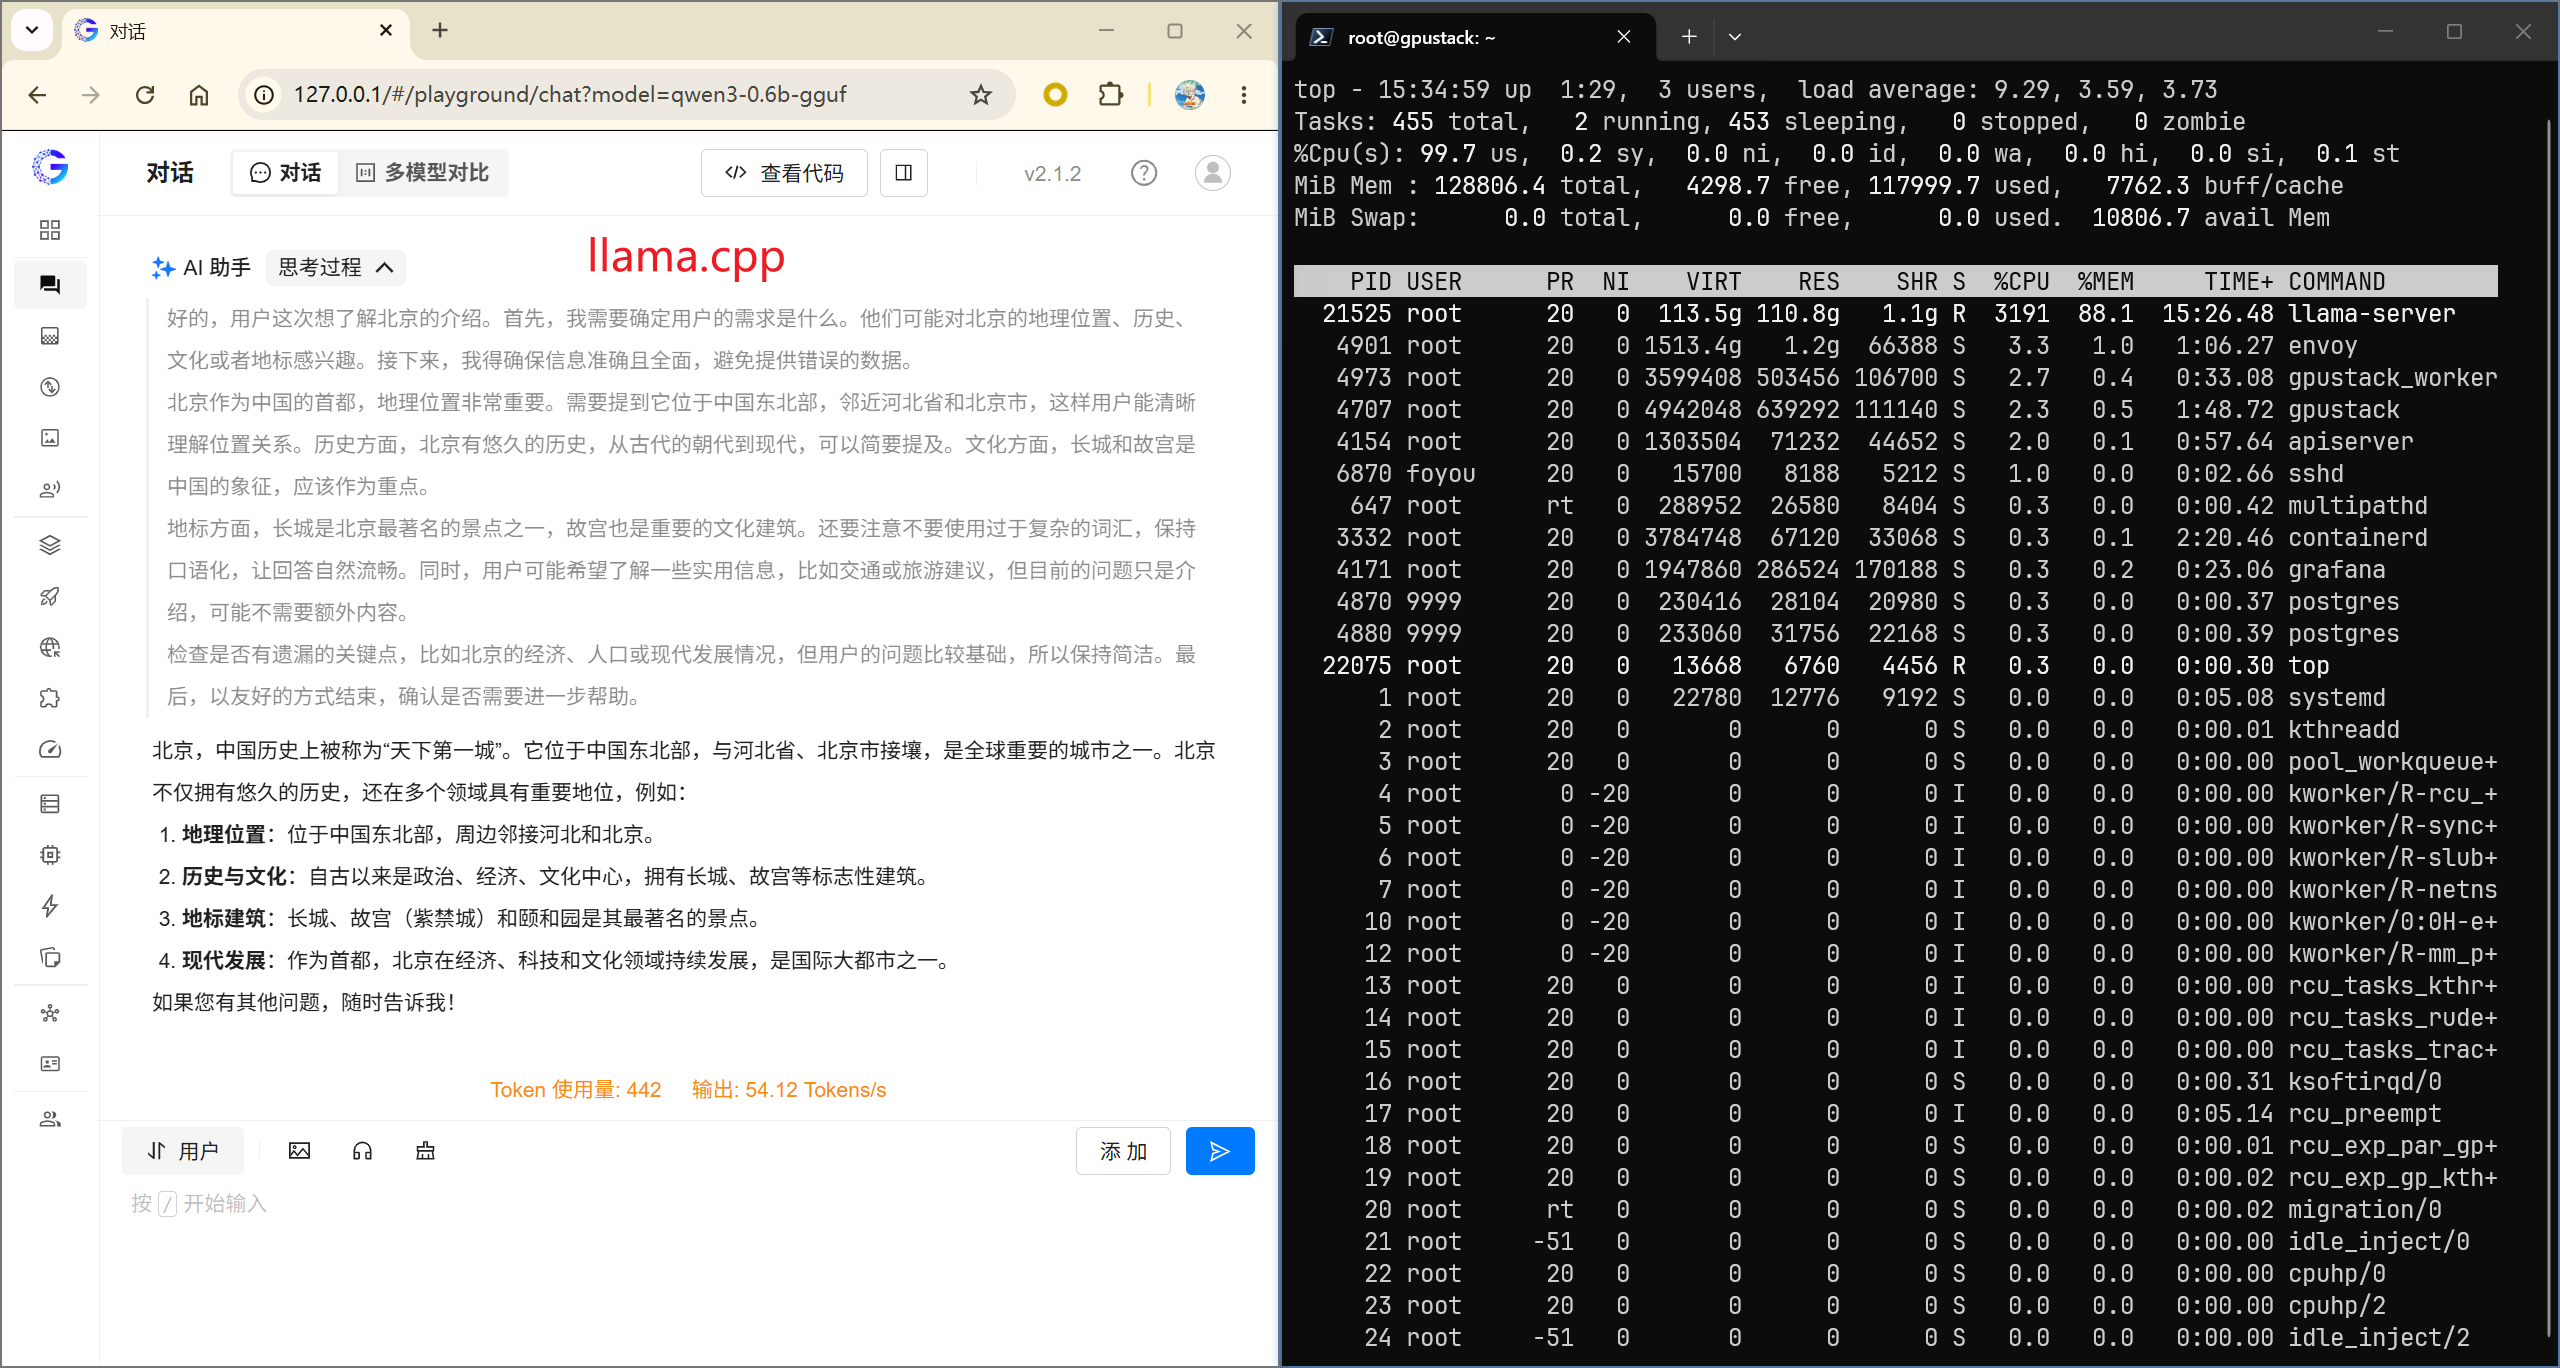Close the root@gpustack terminal tab
This screenshot has width=2560, height=1368.
tap(1624, 37)
